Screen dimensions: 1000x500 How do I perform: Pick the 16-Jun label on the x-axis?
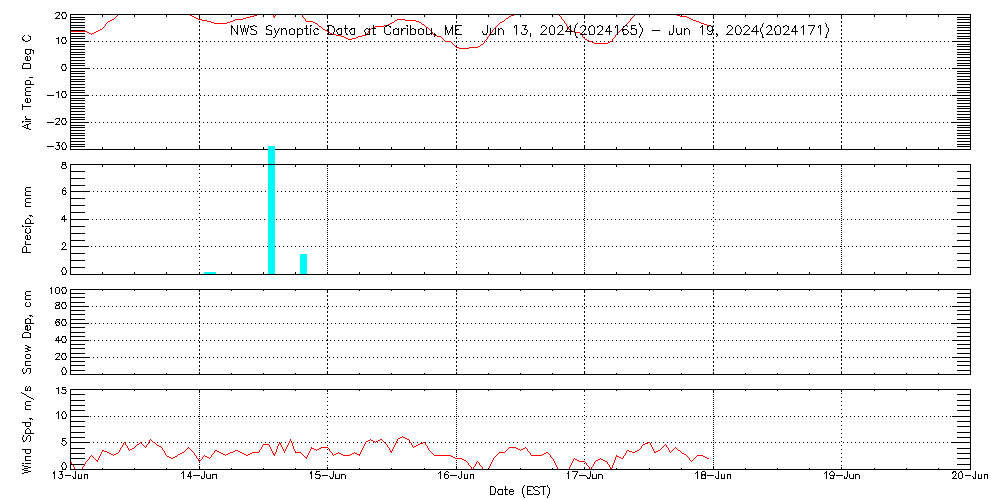pos(457,477)
